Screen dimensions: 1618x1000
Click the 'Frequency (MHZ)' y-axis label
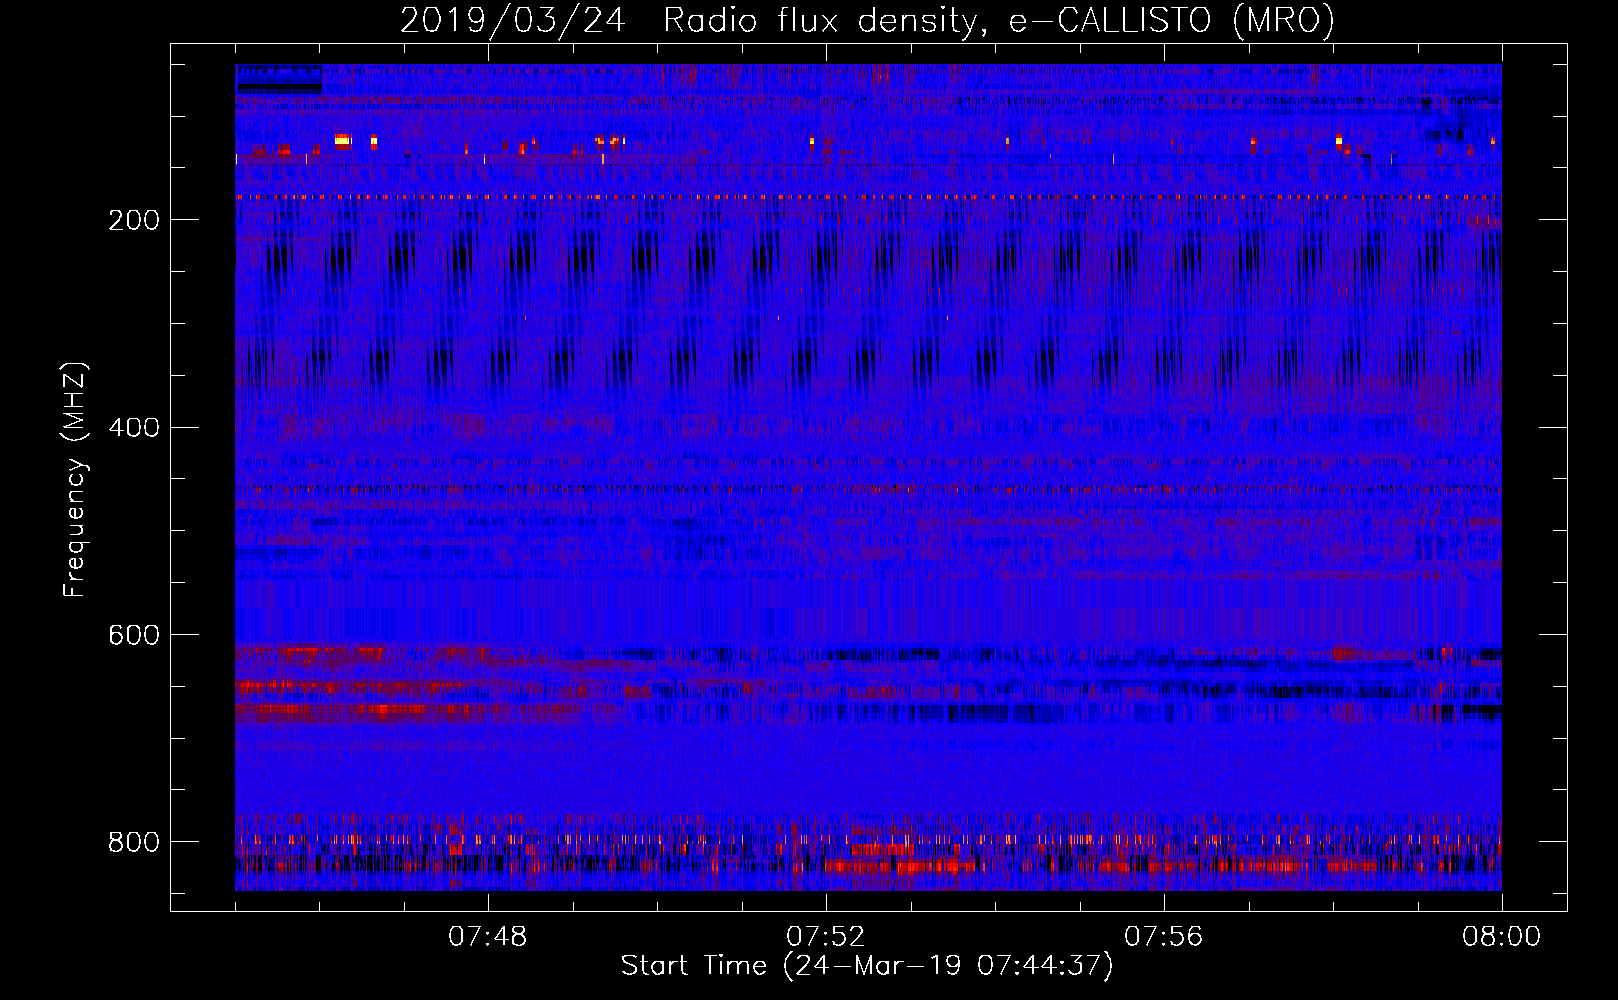coord(74,479)
